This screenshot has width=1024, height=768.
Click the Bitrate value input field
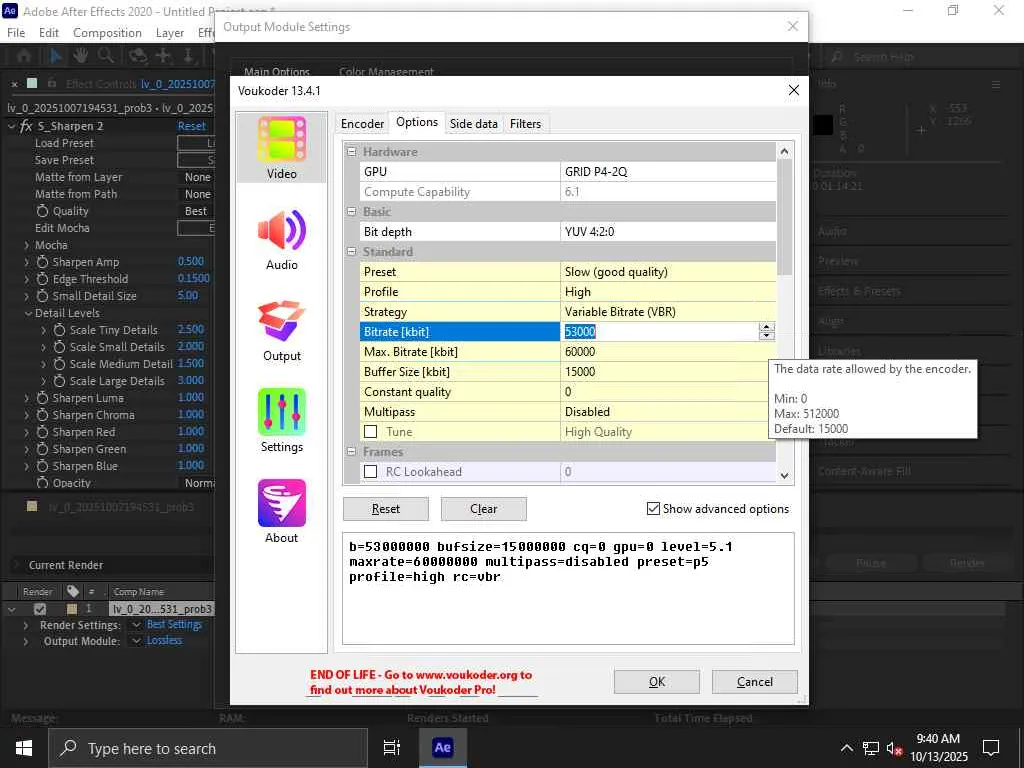coord(660,332)
